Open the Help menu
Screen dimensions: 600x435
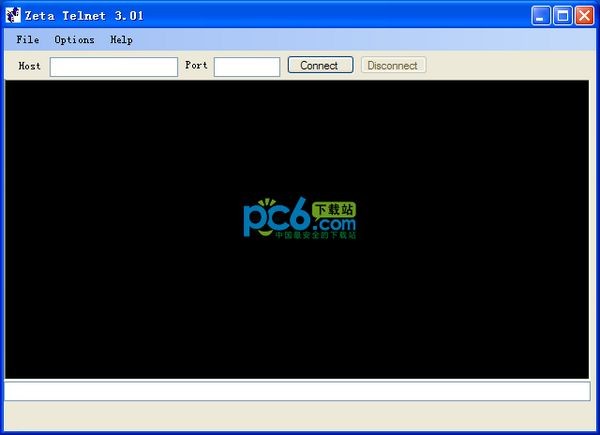[121, 40]
